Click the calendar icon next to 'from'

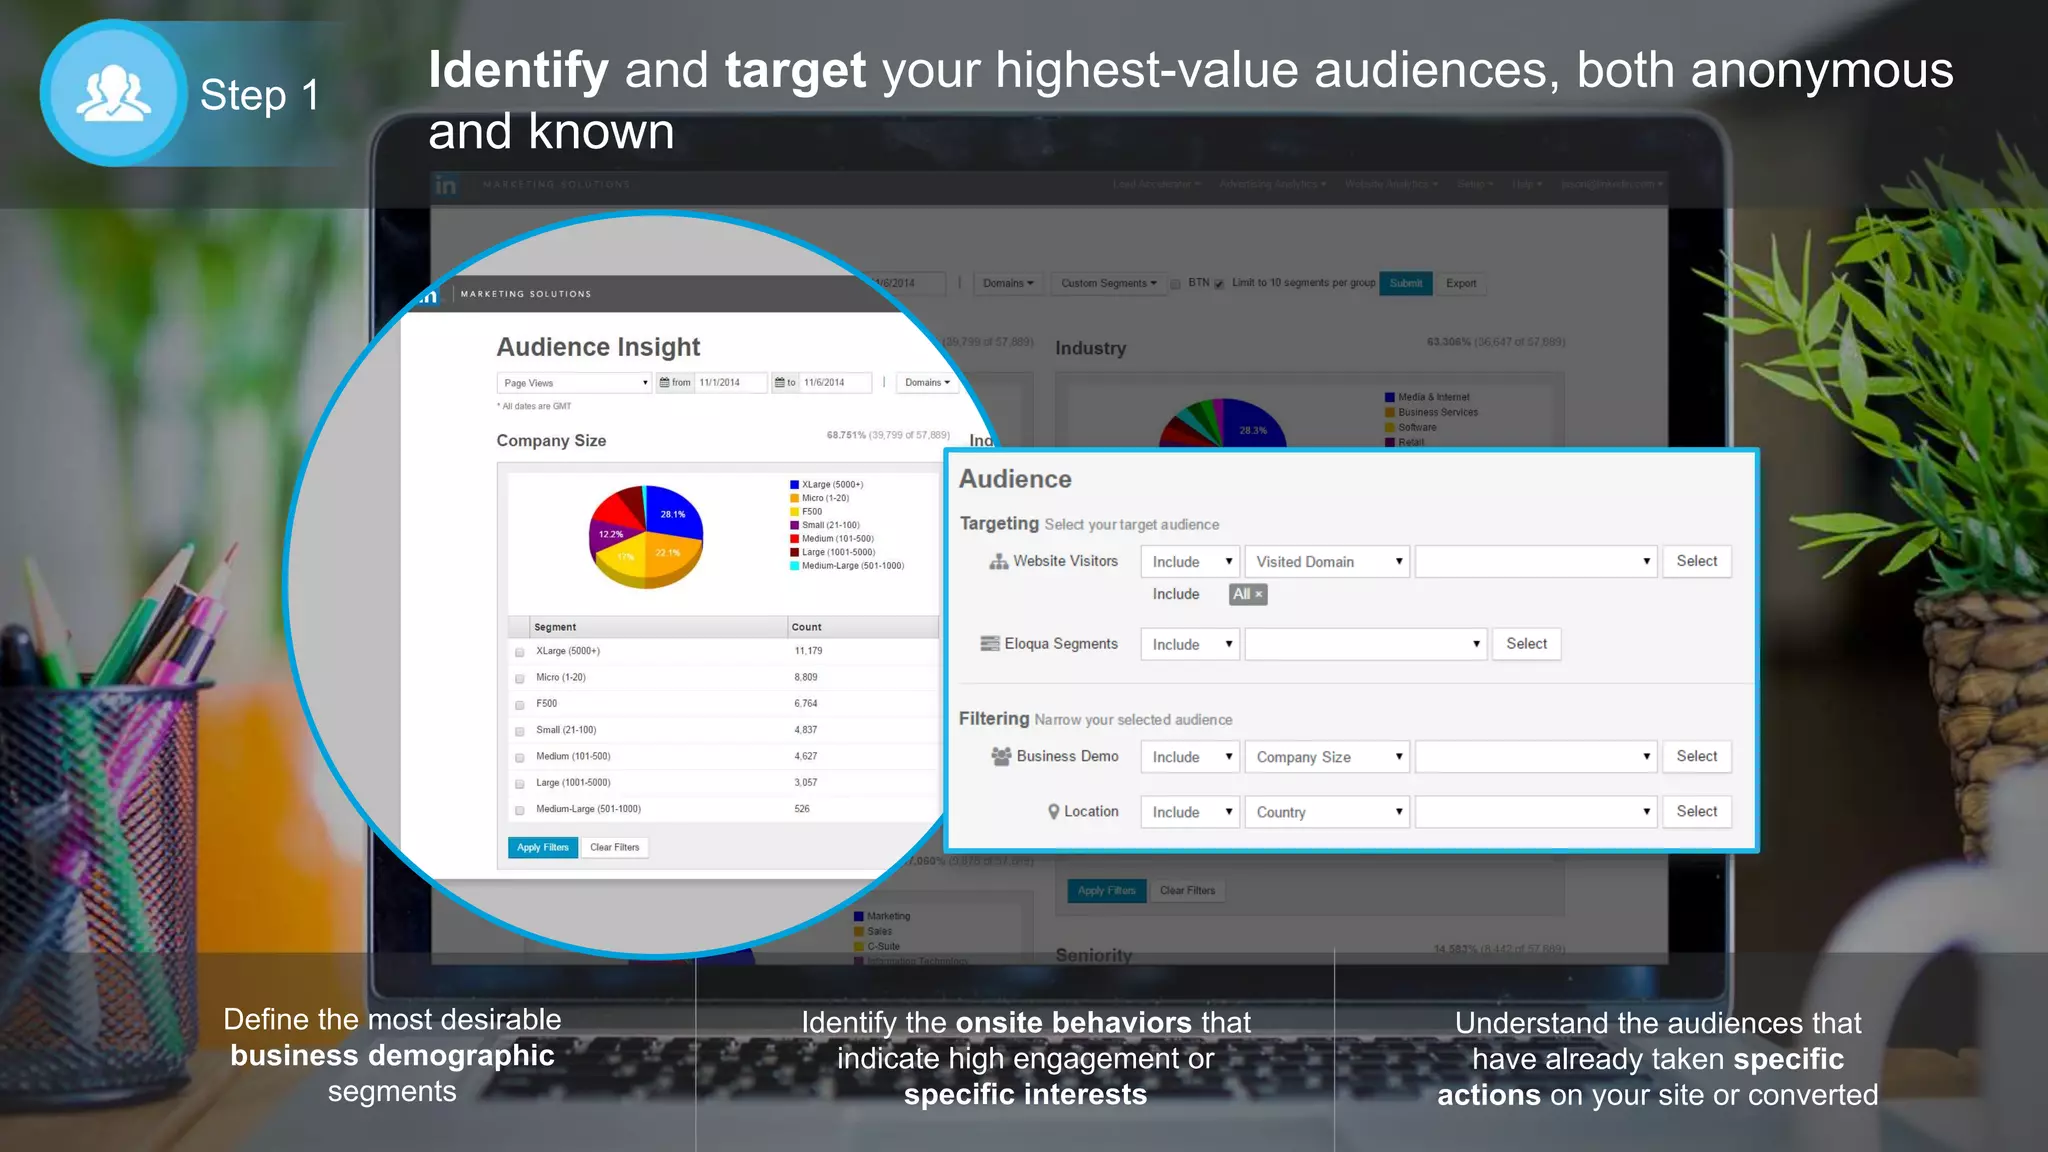click(x=664, y=383)
